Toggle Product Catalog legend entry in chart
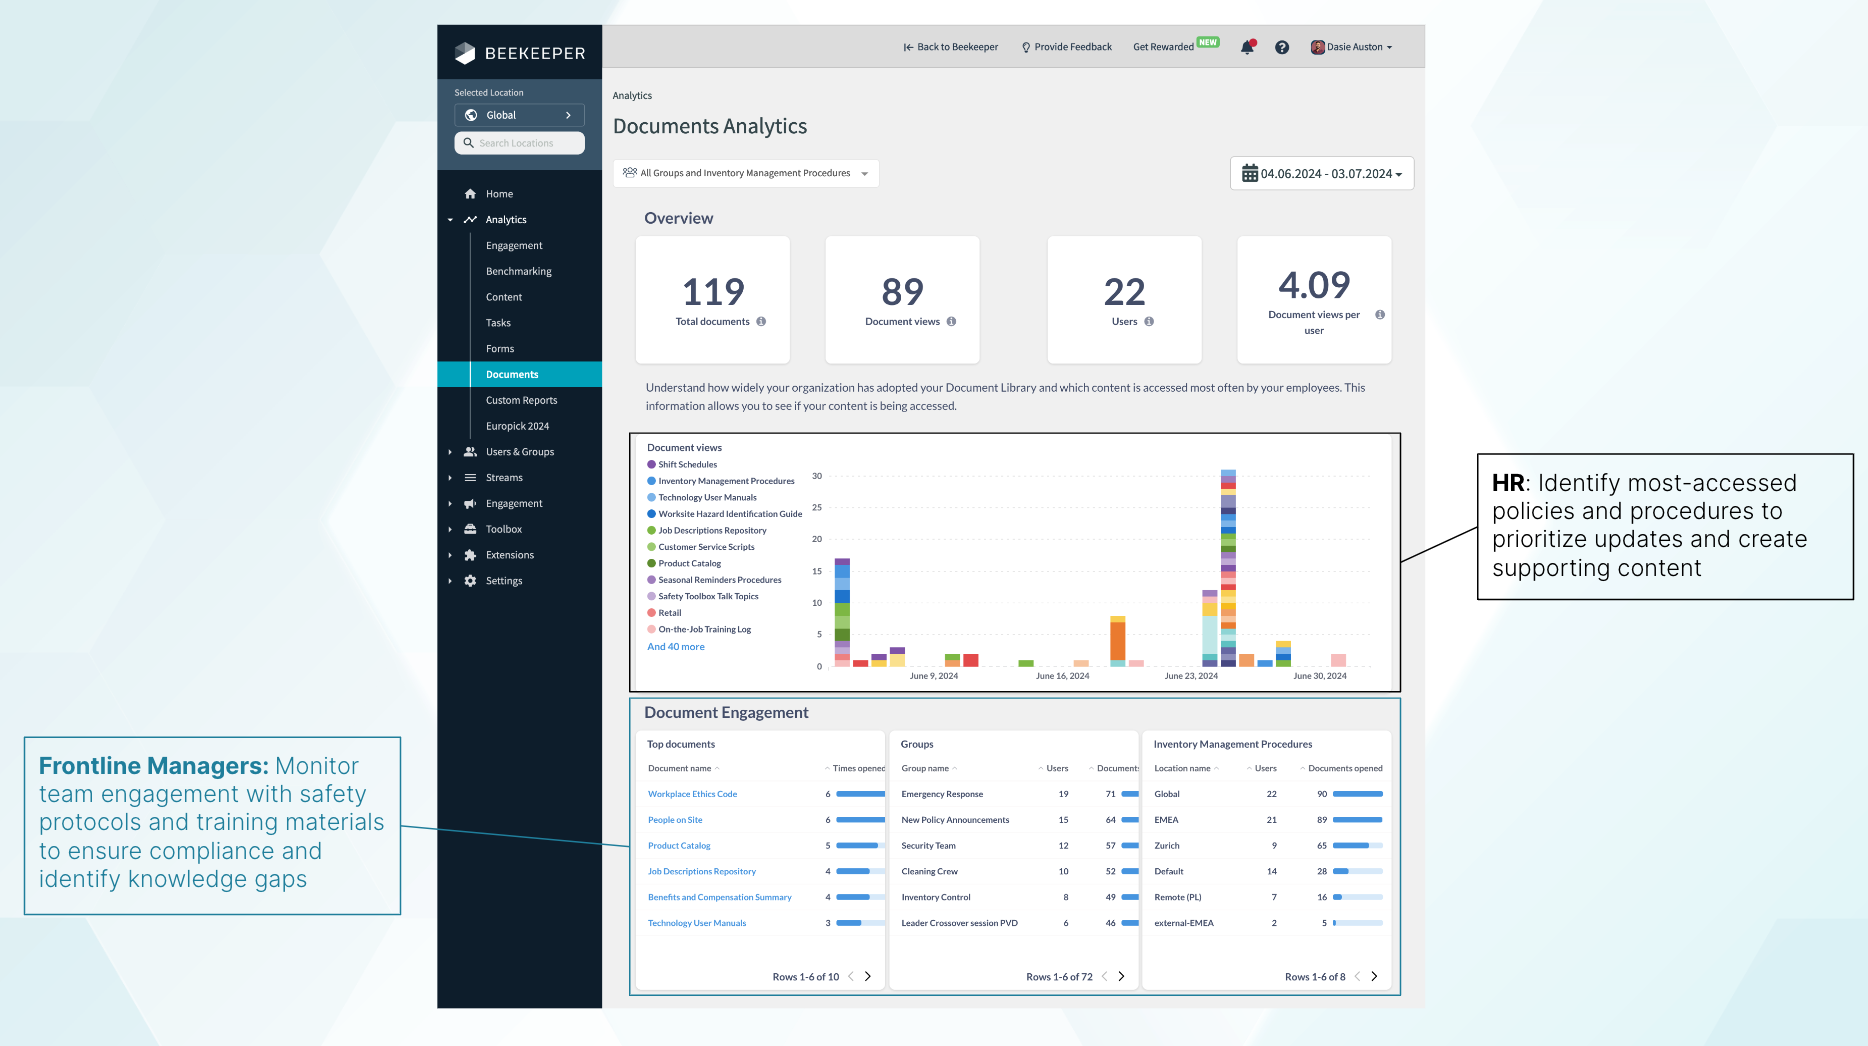The width and height of the screenshot is (1868, 1046). [684, 564]
